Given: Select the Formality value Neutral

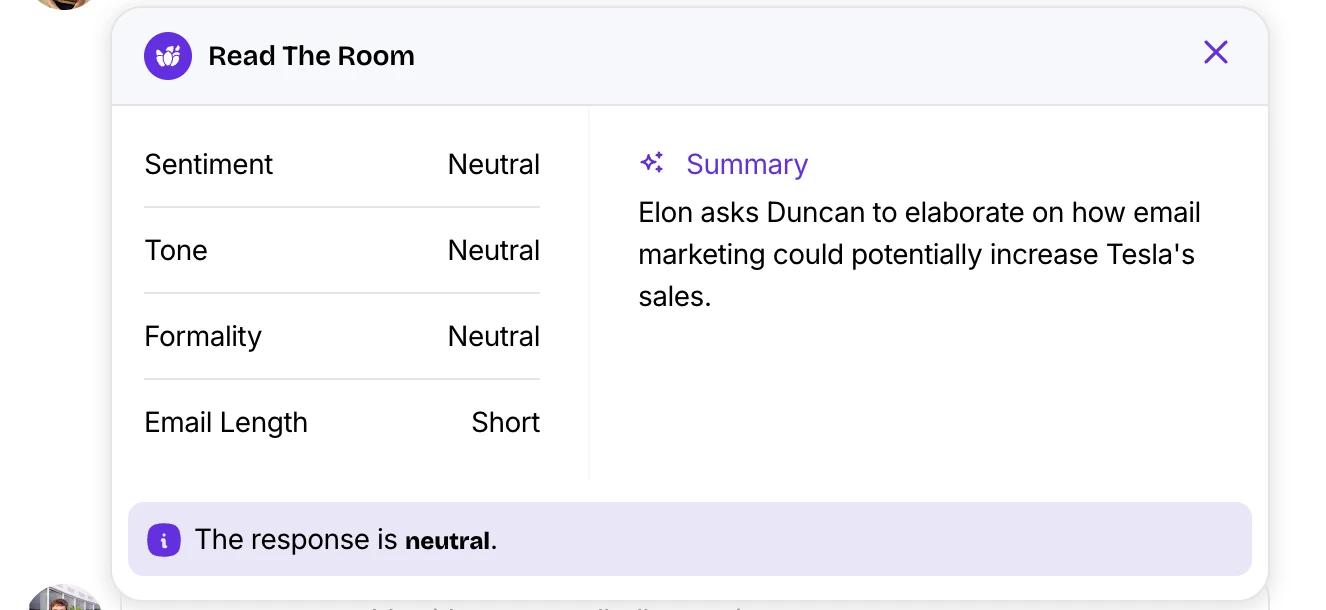Looking at the screenshot, I should 493,336.
